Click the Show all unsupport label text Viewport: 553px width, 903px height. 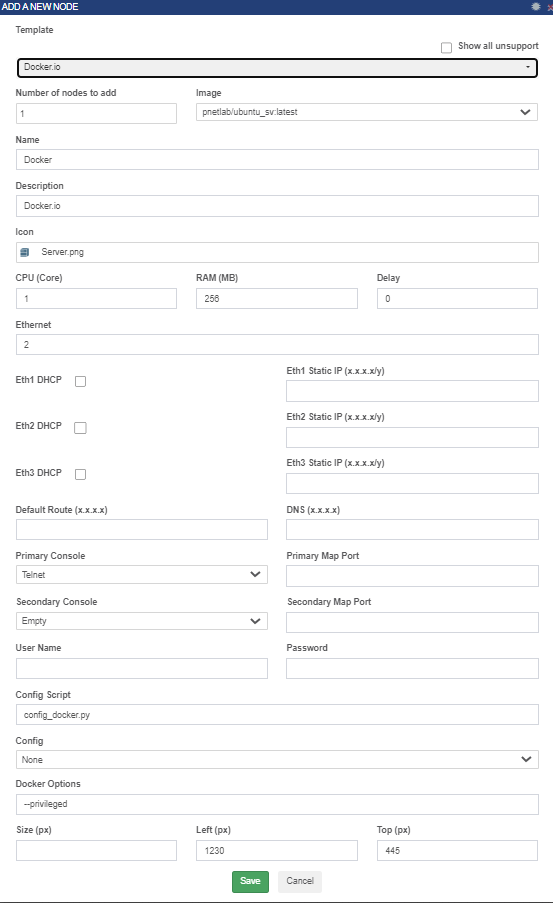tap(498, 46)
